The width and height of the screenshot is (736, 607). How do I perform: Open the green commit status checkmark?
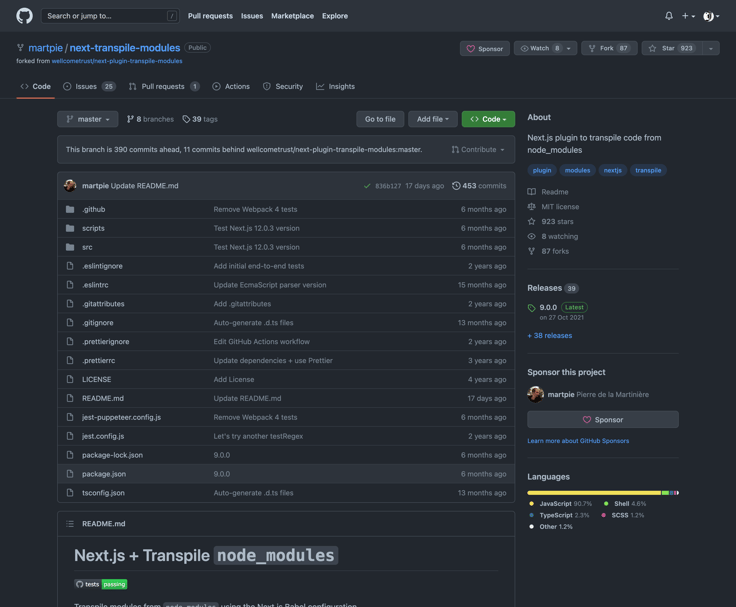tap(367, 186)
